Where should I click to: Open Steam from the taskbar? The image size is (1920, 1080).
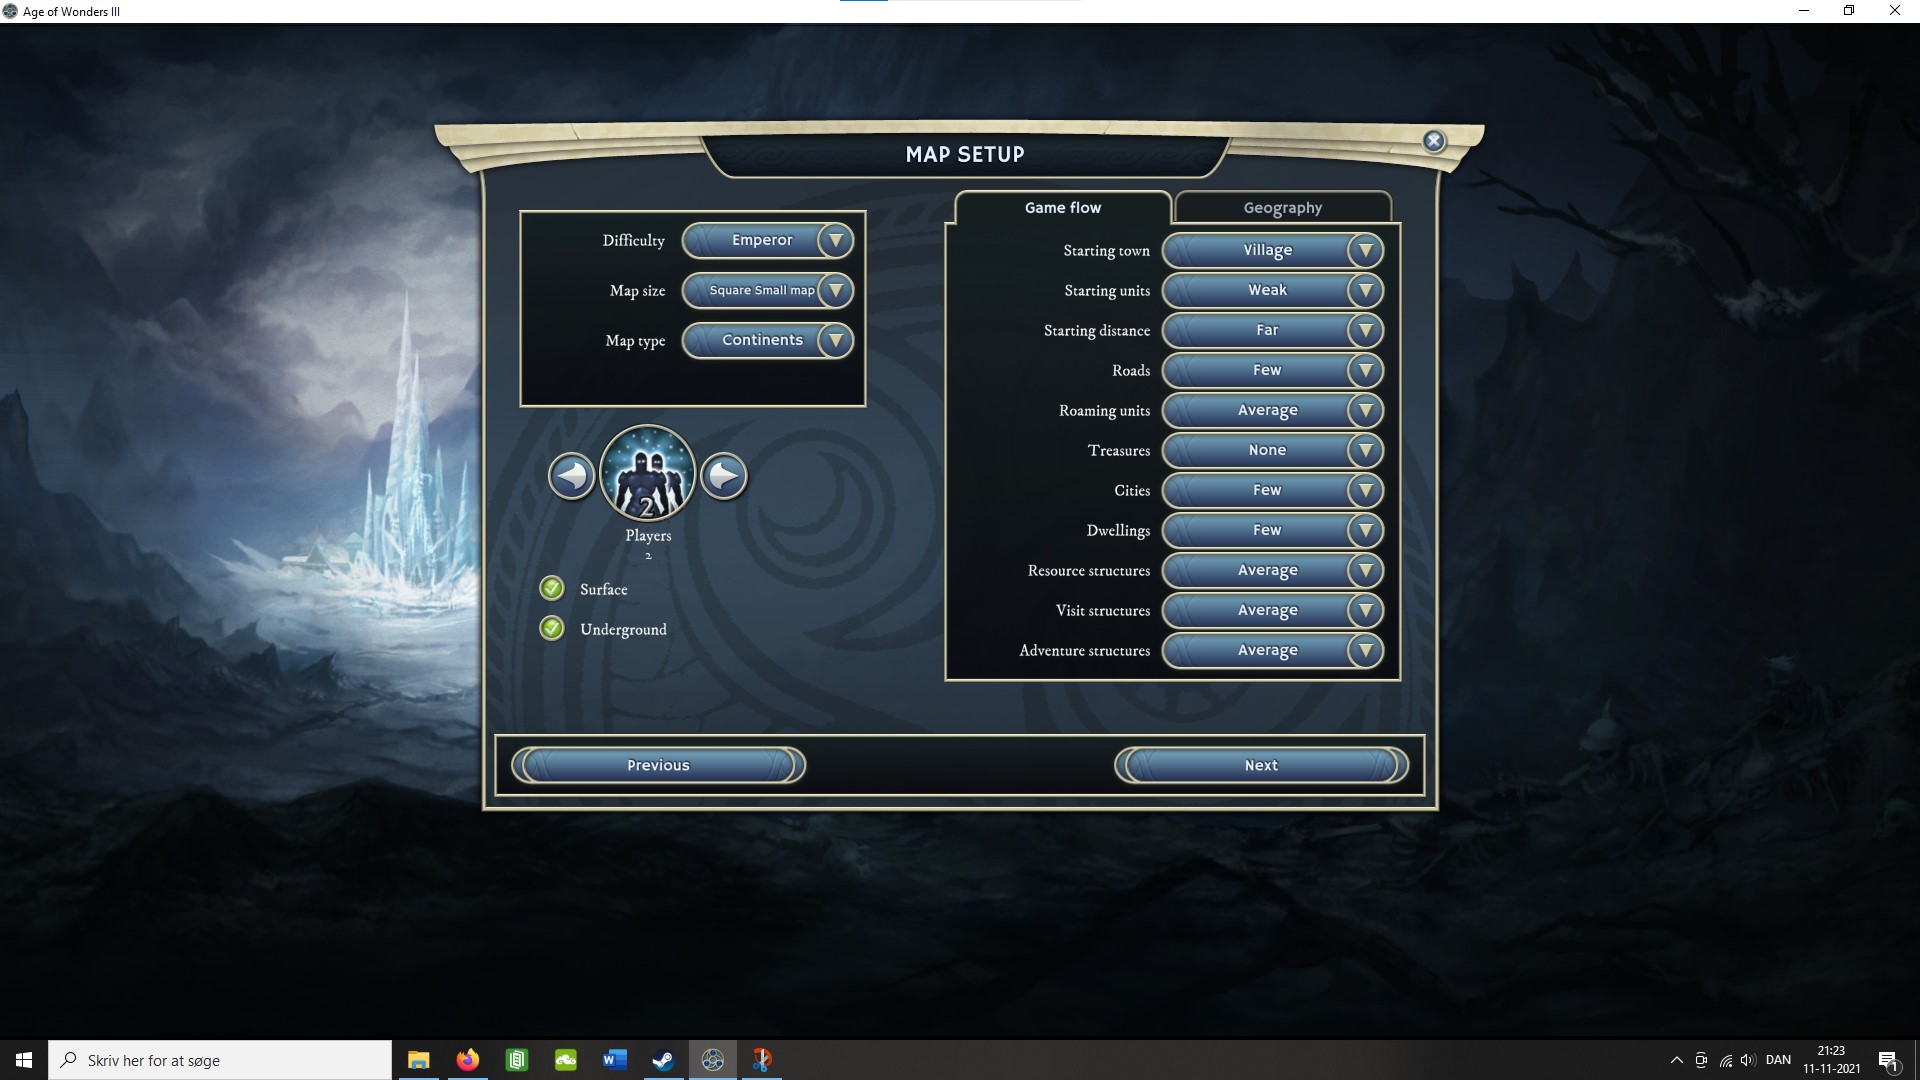point(663,1060)
